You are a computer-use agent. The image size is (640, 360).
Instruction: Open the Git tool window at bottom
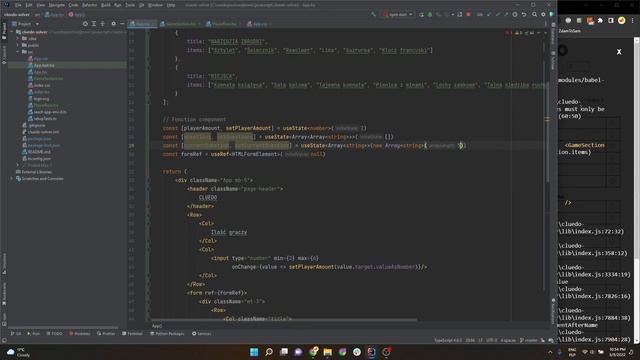[x=16, y=333]
